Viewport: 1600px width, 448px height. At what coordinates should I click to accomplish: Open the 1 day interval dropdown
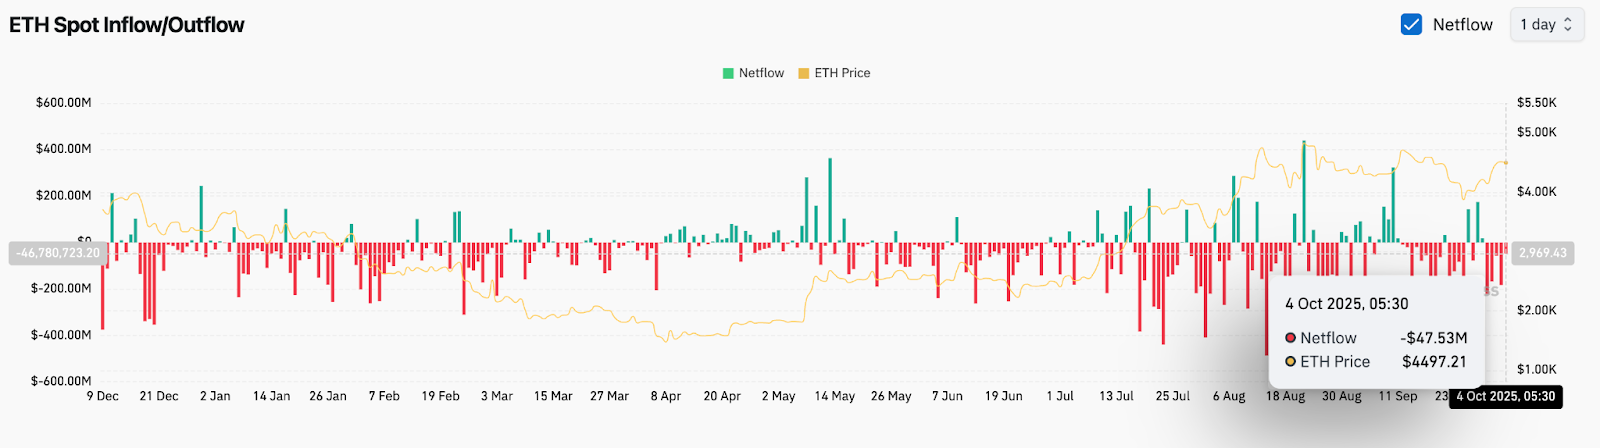coord(1546,25)
